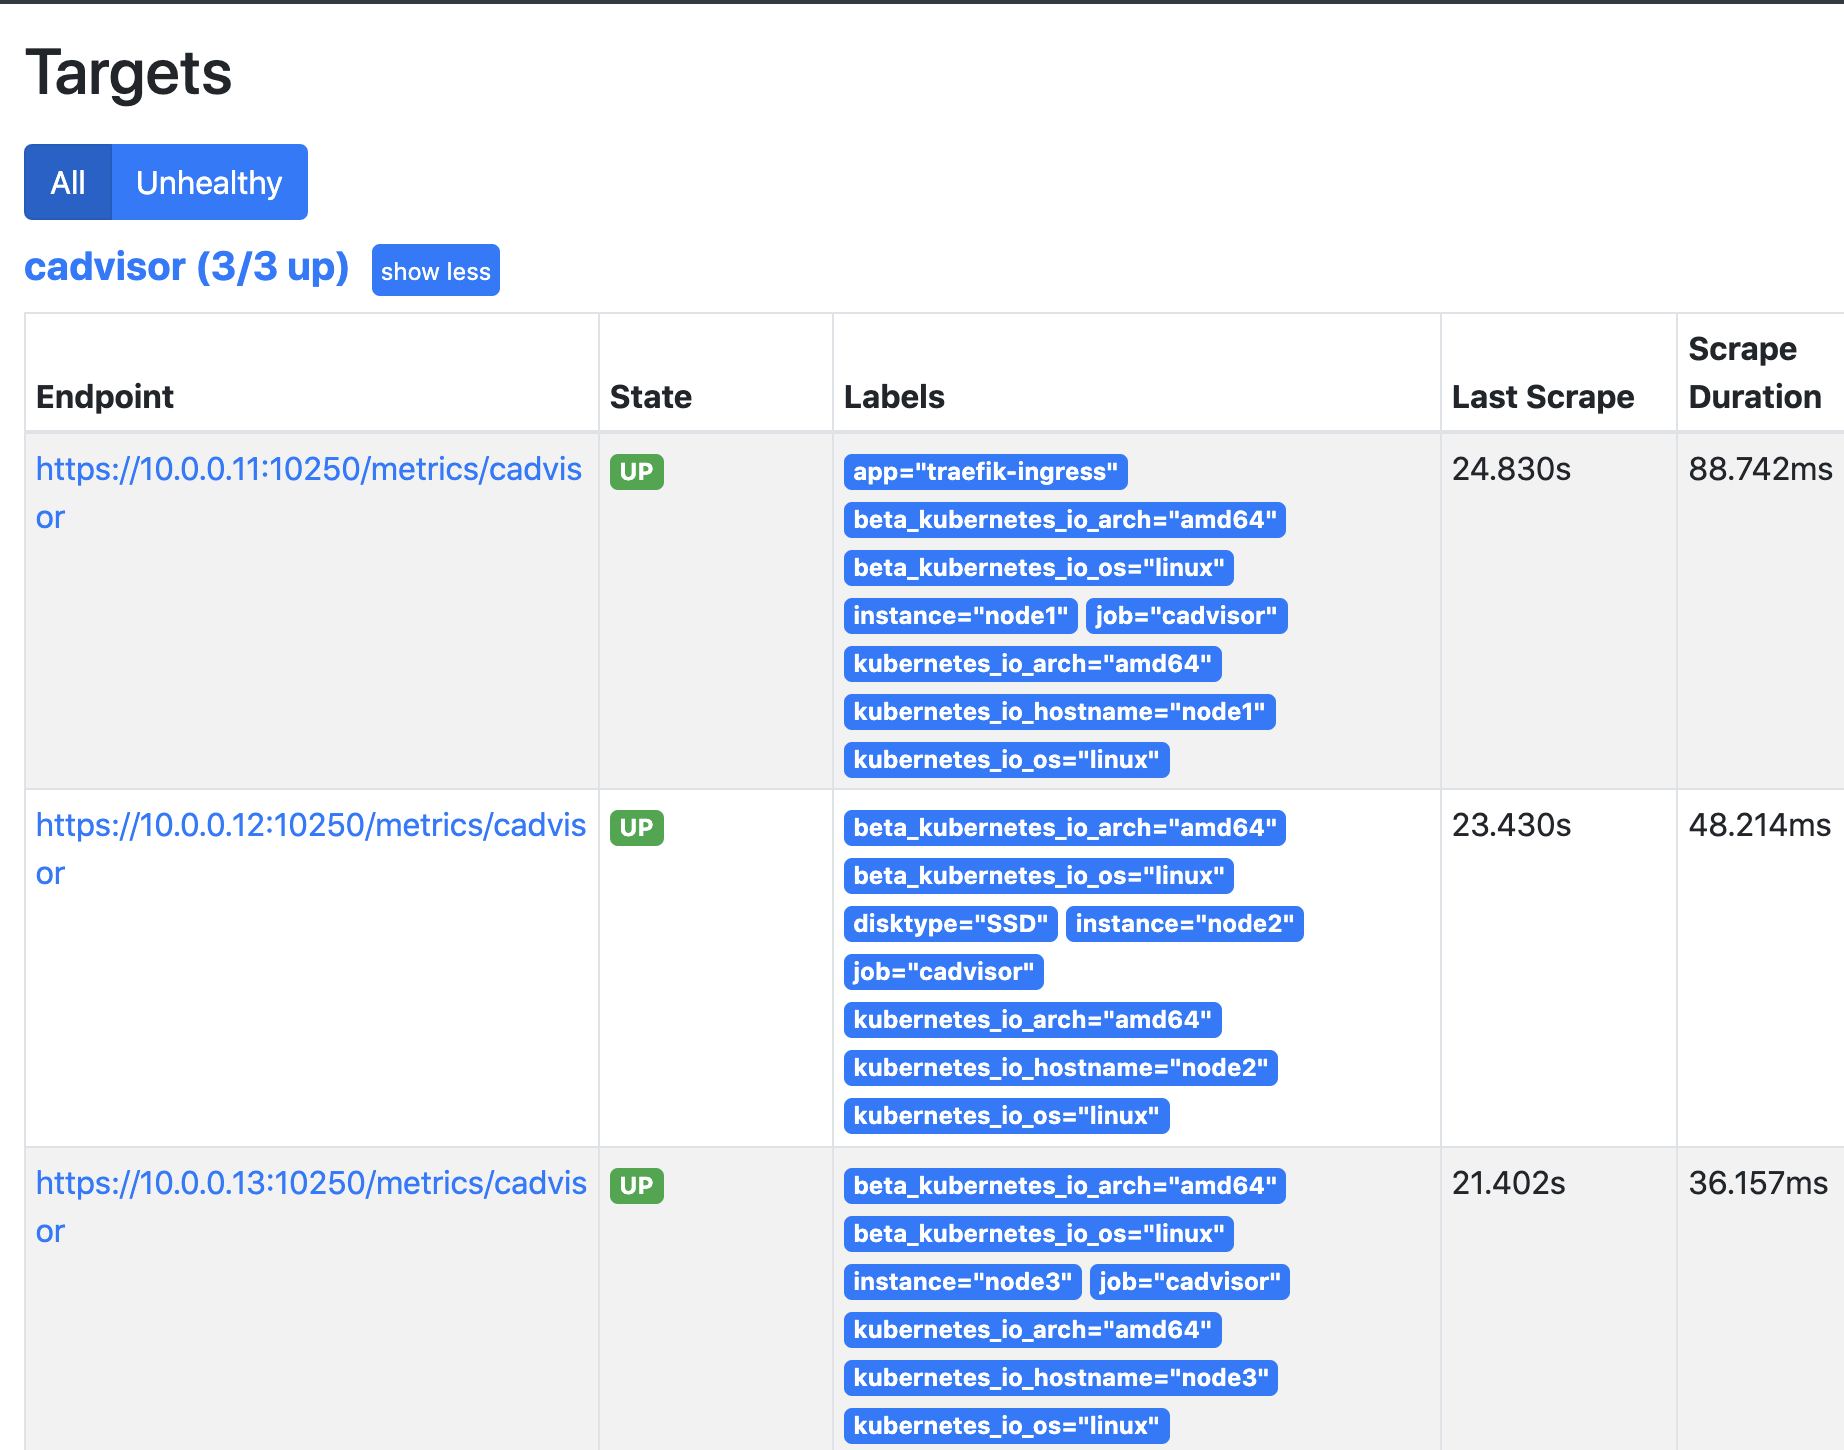Click the instance="node1" label badge
Screen dimensions: 1844x1450
pos(960,616)
